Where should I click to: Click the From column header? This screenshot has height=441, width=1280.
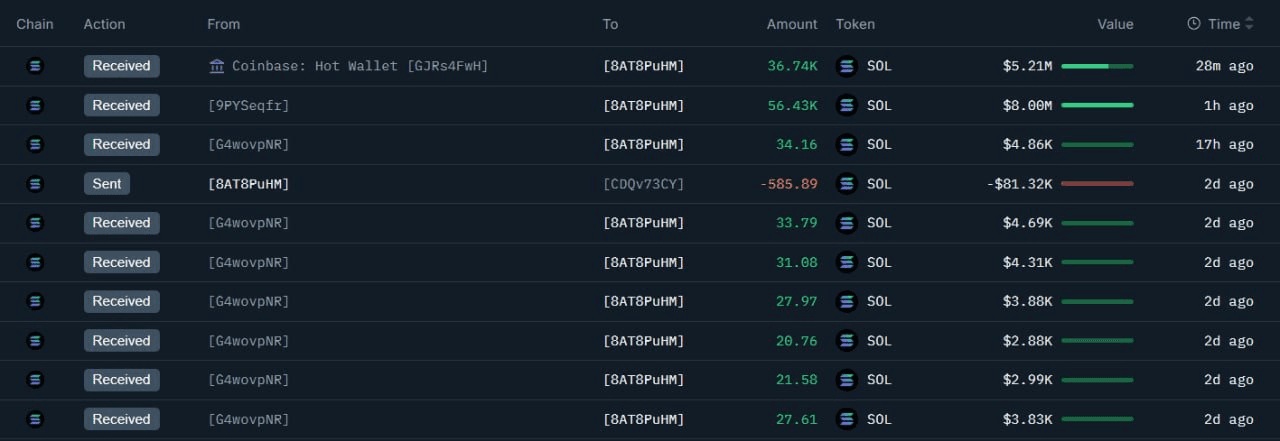point(223,24)
